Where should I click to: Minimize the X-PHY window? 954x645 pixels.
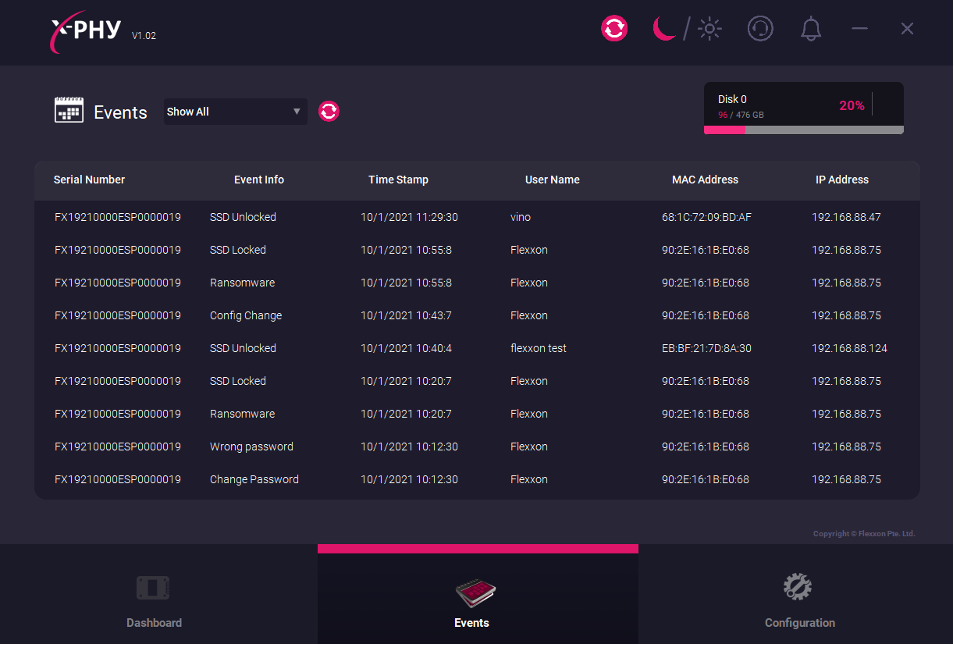859,29
